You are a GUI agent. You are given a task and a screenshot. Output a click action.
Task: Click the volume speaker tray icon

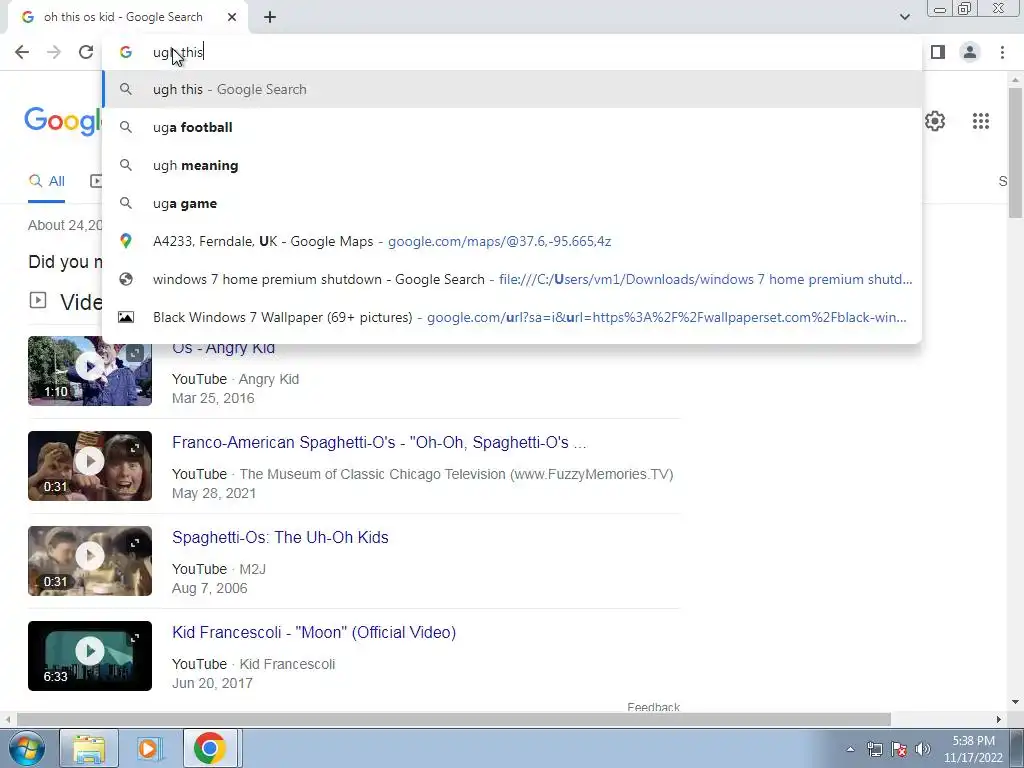tap(923, 749)
